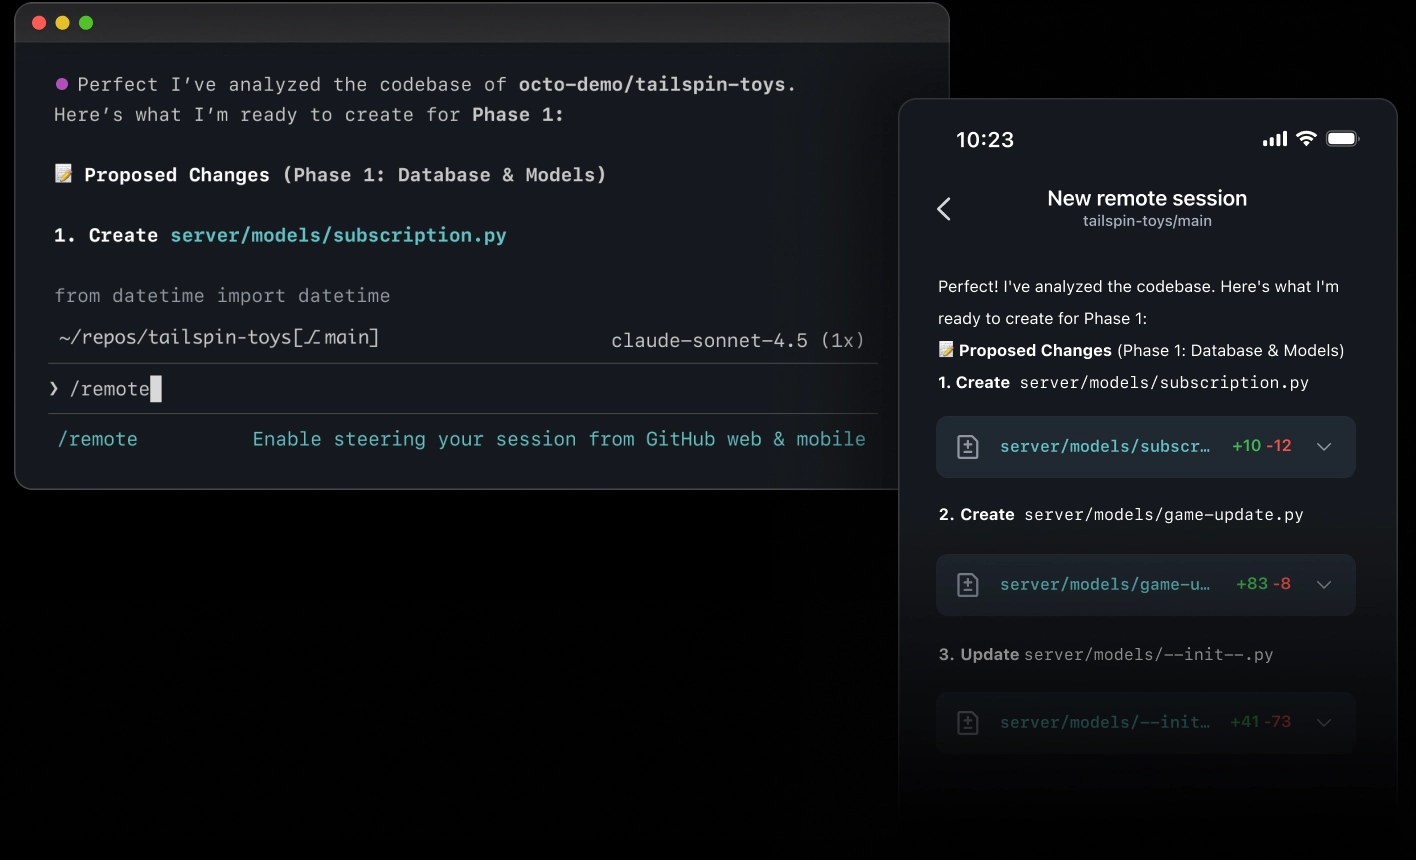The height and width of the screenshot is (860, 1416).
Task: Click the file diff icon beside server/models/subscr…
Action: tap(968, 446)
